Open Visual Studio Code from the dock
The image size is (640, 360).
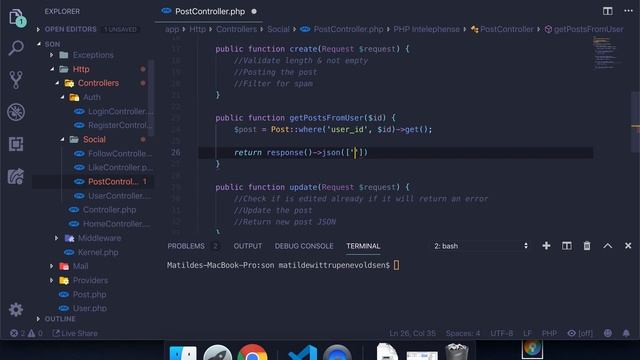[302, 353]
